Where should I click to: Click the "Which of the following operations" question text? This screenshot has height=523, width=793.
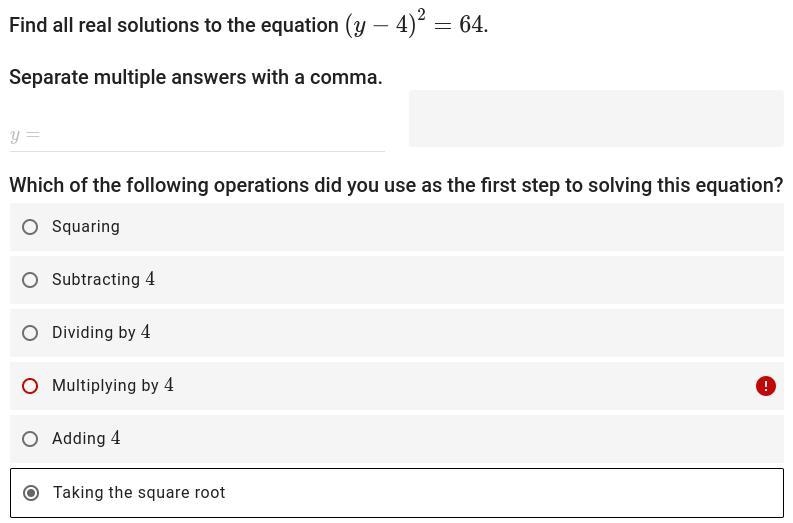396,185
